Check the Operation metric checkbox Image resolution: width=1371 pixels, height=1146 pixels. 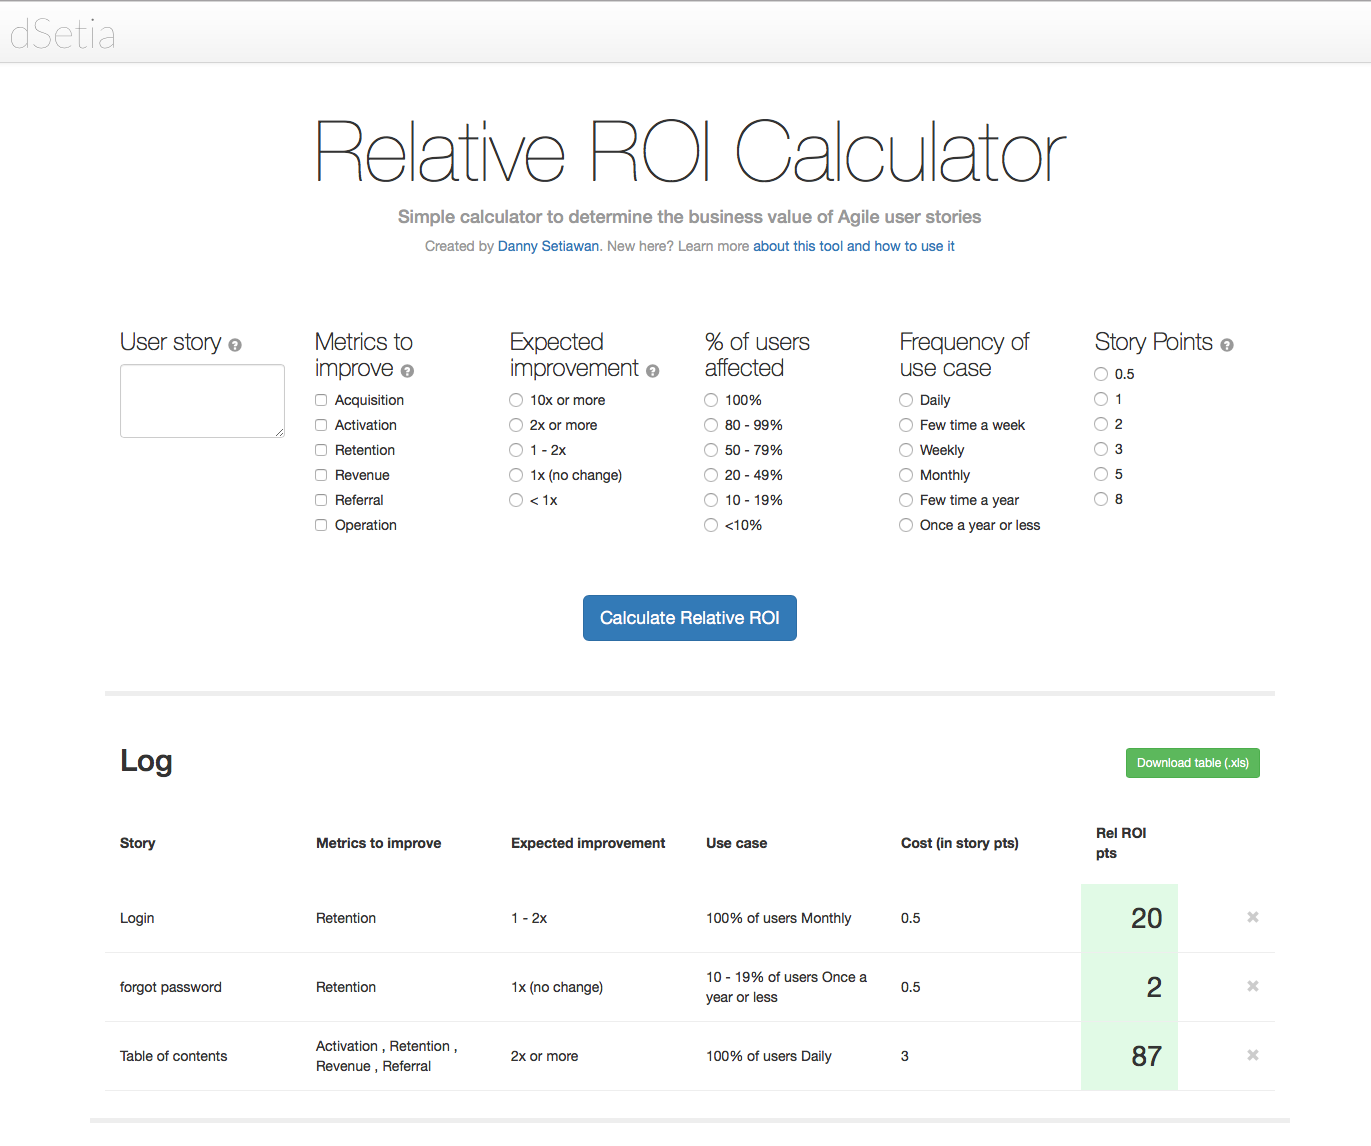coord(321,525)
